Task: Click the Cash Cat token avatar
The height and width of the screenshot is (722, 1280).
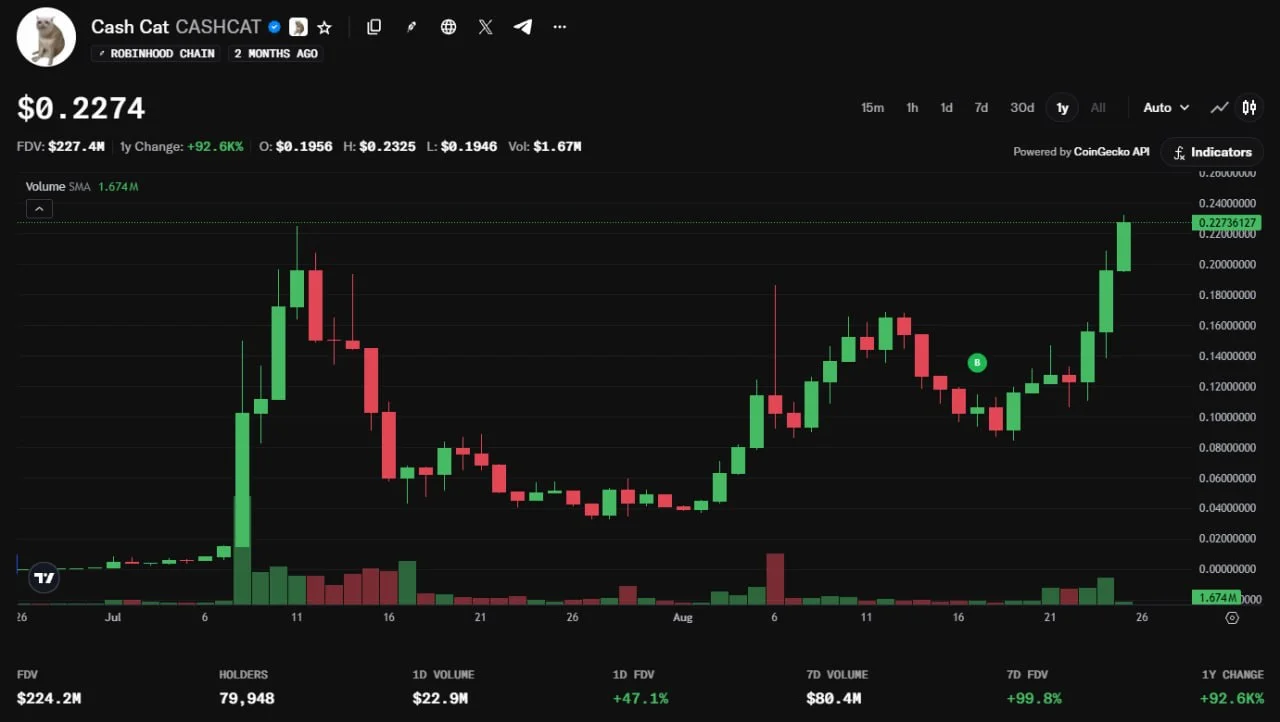Action: click(46, 38)
